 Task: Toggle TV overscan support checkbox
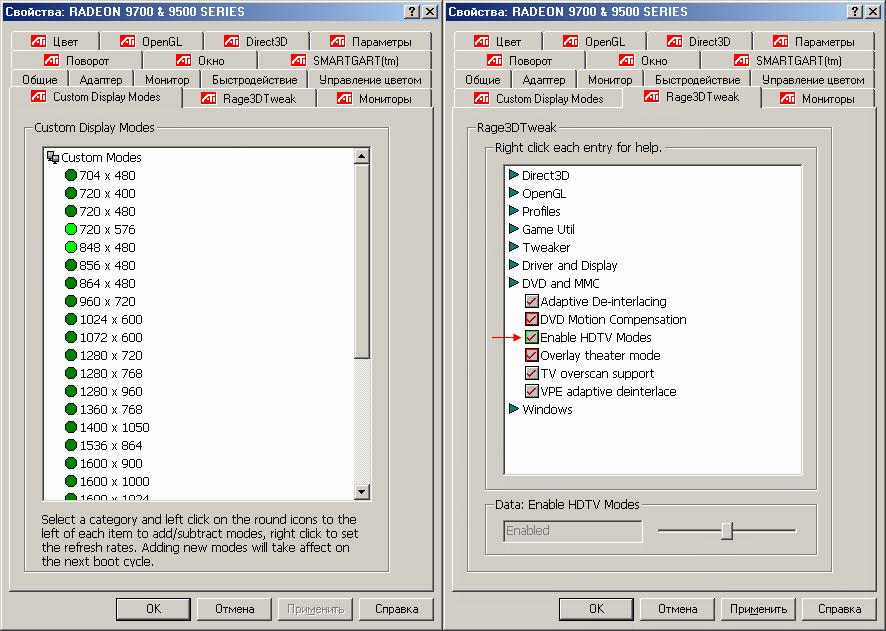(x=532, y=374)
